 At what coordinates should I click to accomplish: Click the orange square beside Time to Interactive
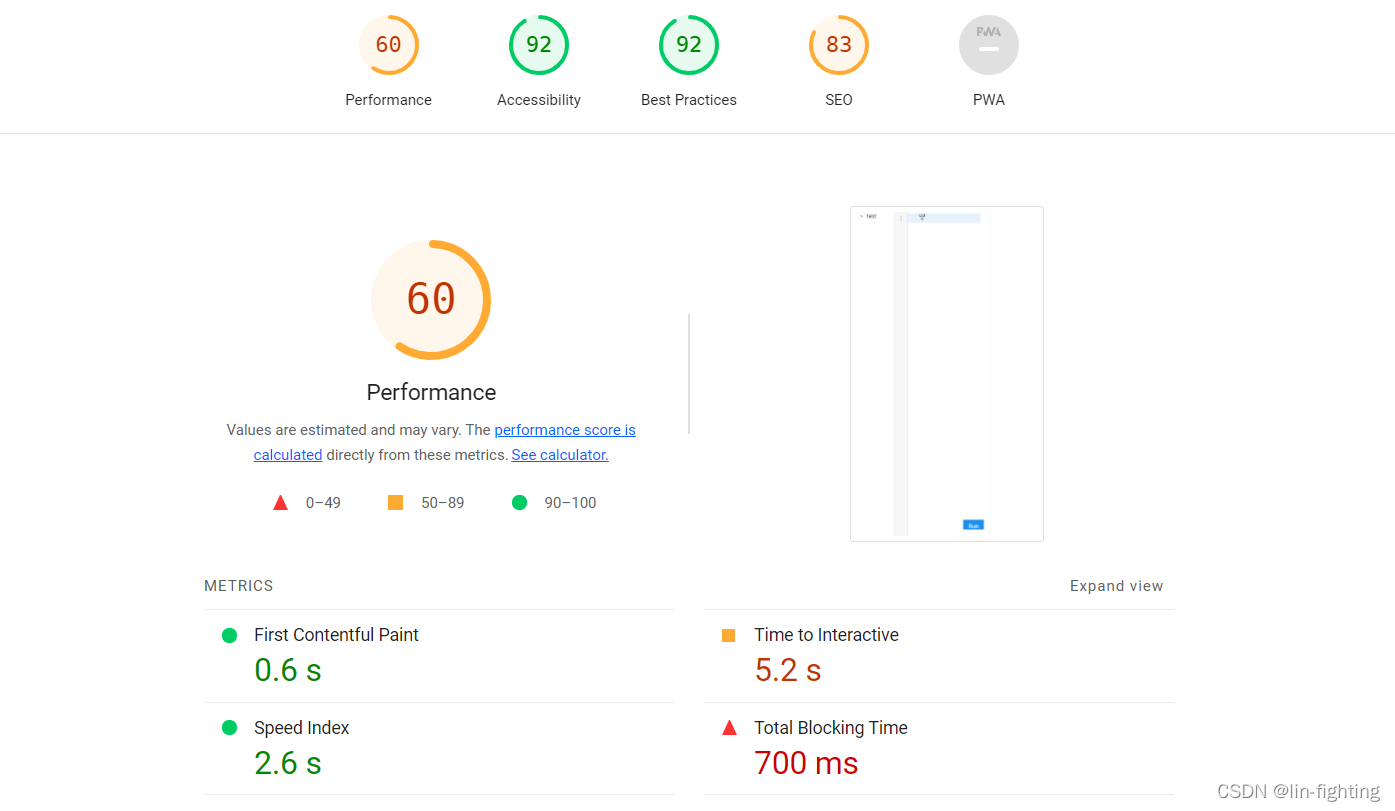click(729, 635)
